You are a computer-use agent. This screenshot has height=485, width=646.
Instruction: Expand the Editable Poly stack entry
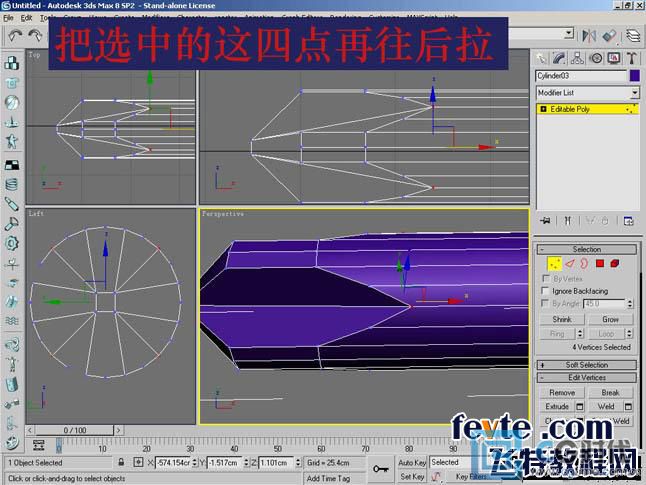(543, 109)
